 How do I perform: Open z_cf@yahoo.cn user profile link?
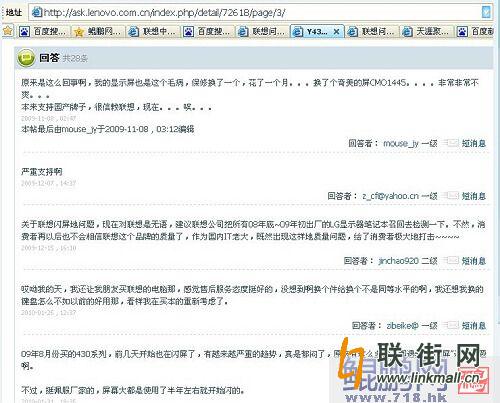[x=390, y=196]
